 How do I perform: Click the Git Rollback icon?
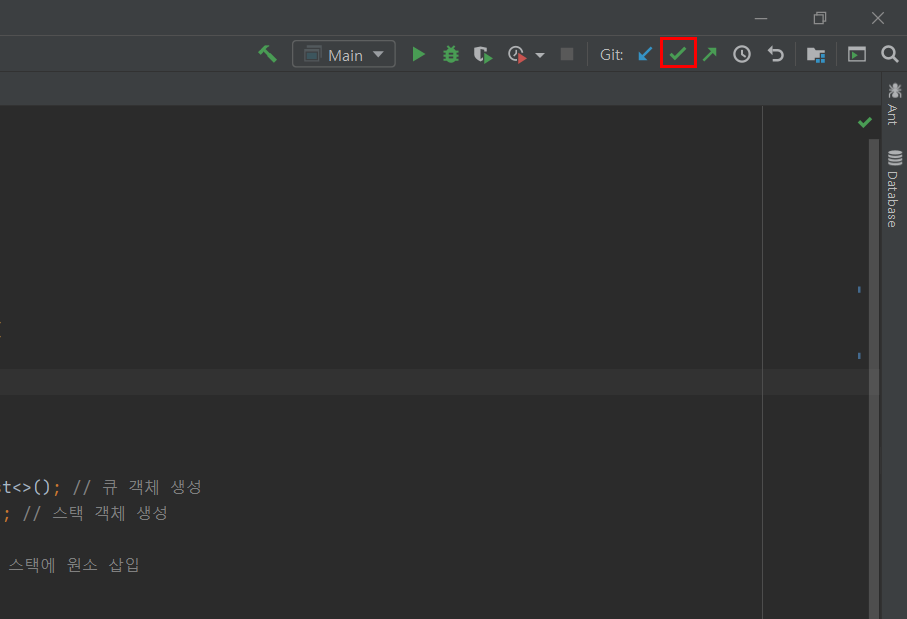[x=775, y=54]
